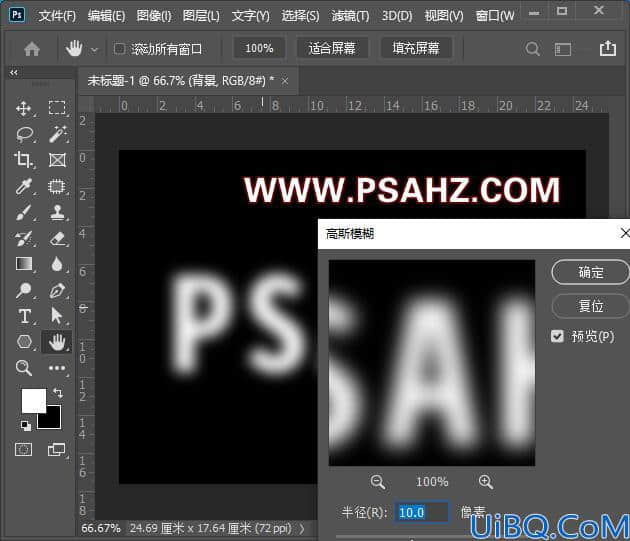
Task: Toggle Quick Mask mode
Action: 23,449
